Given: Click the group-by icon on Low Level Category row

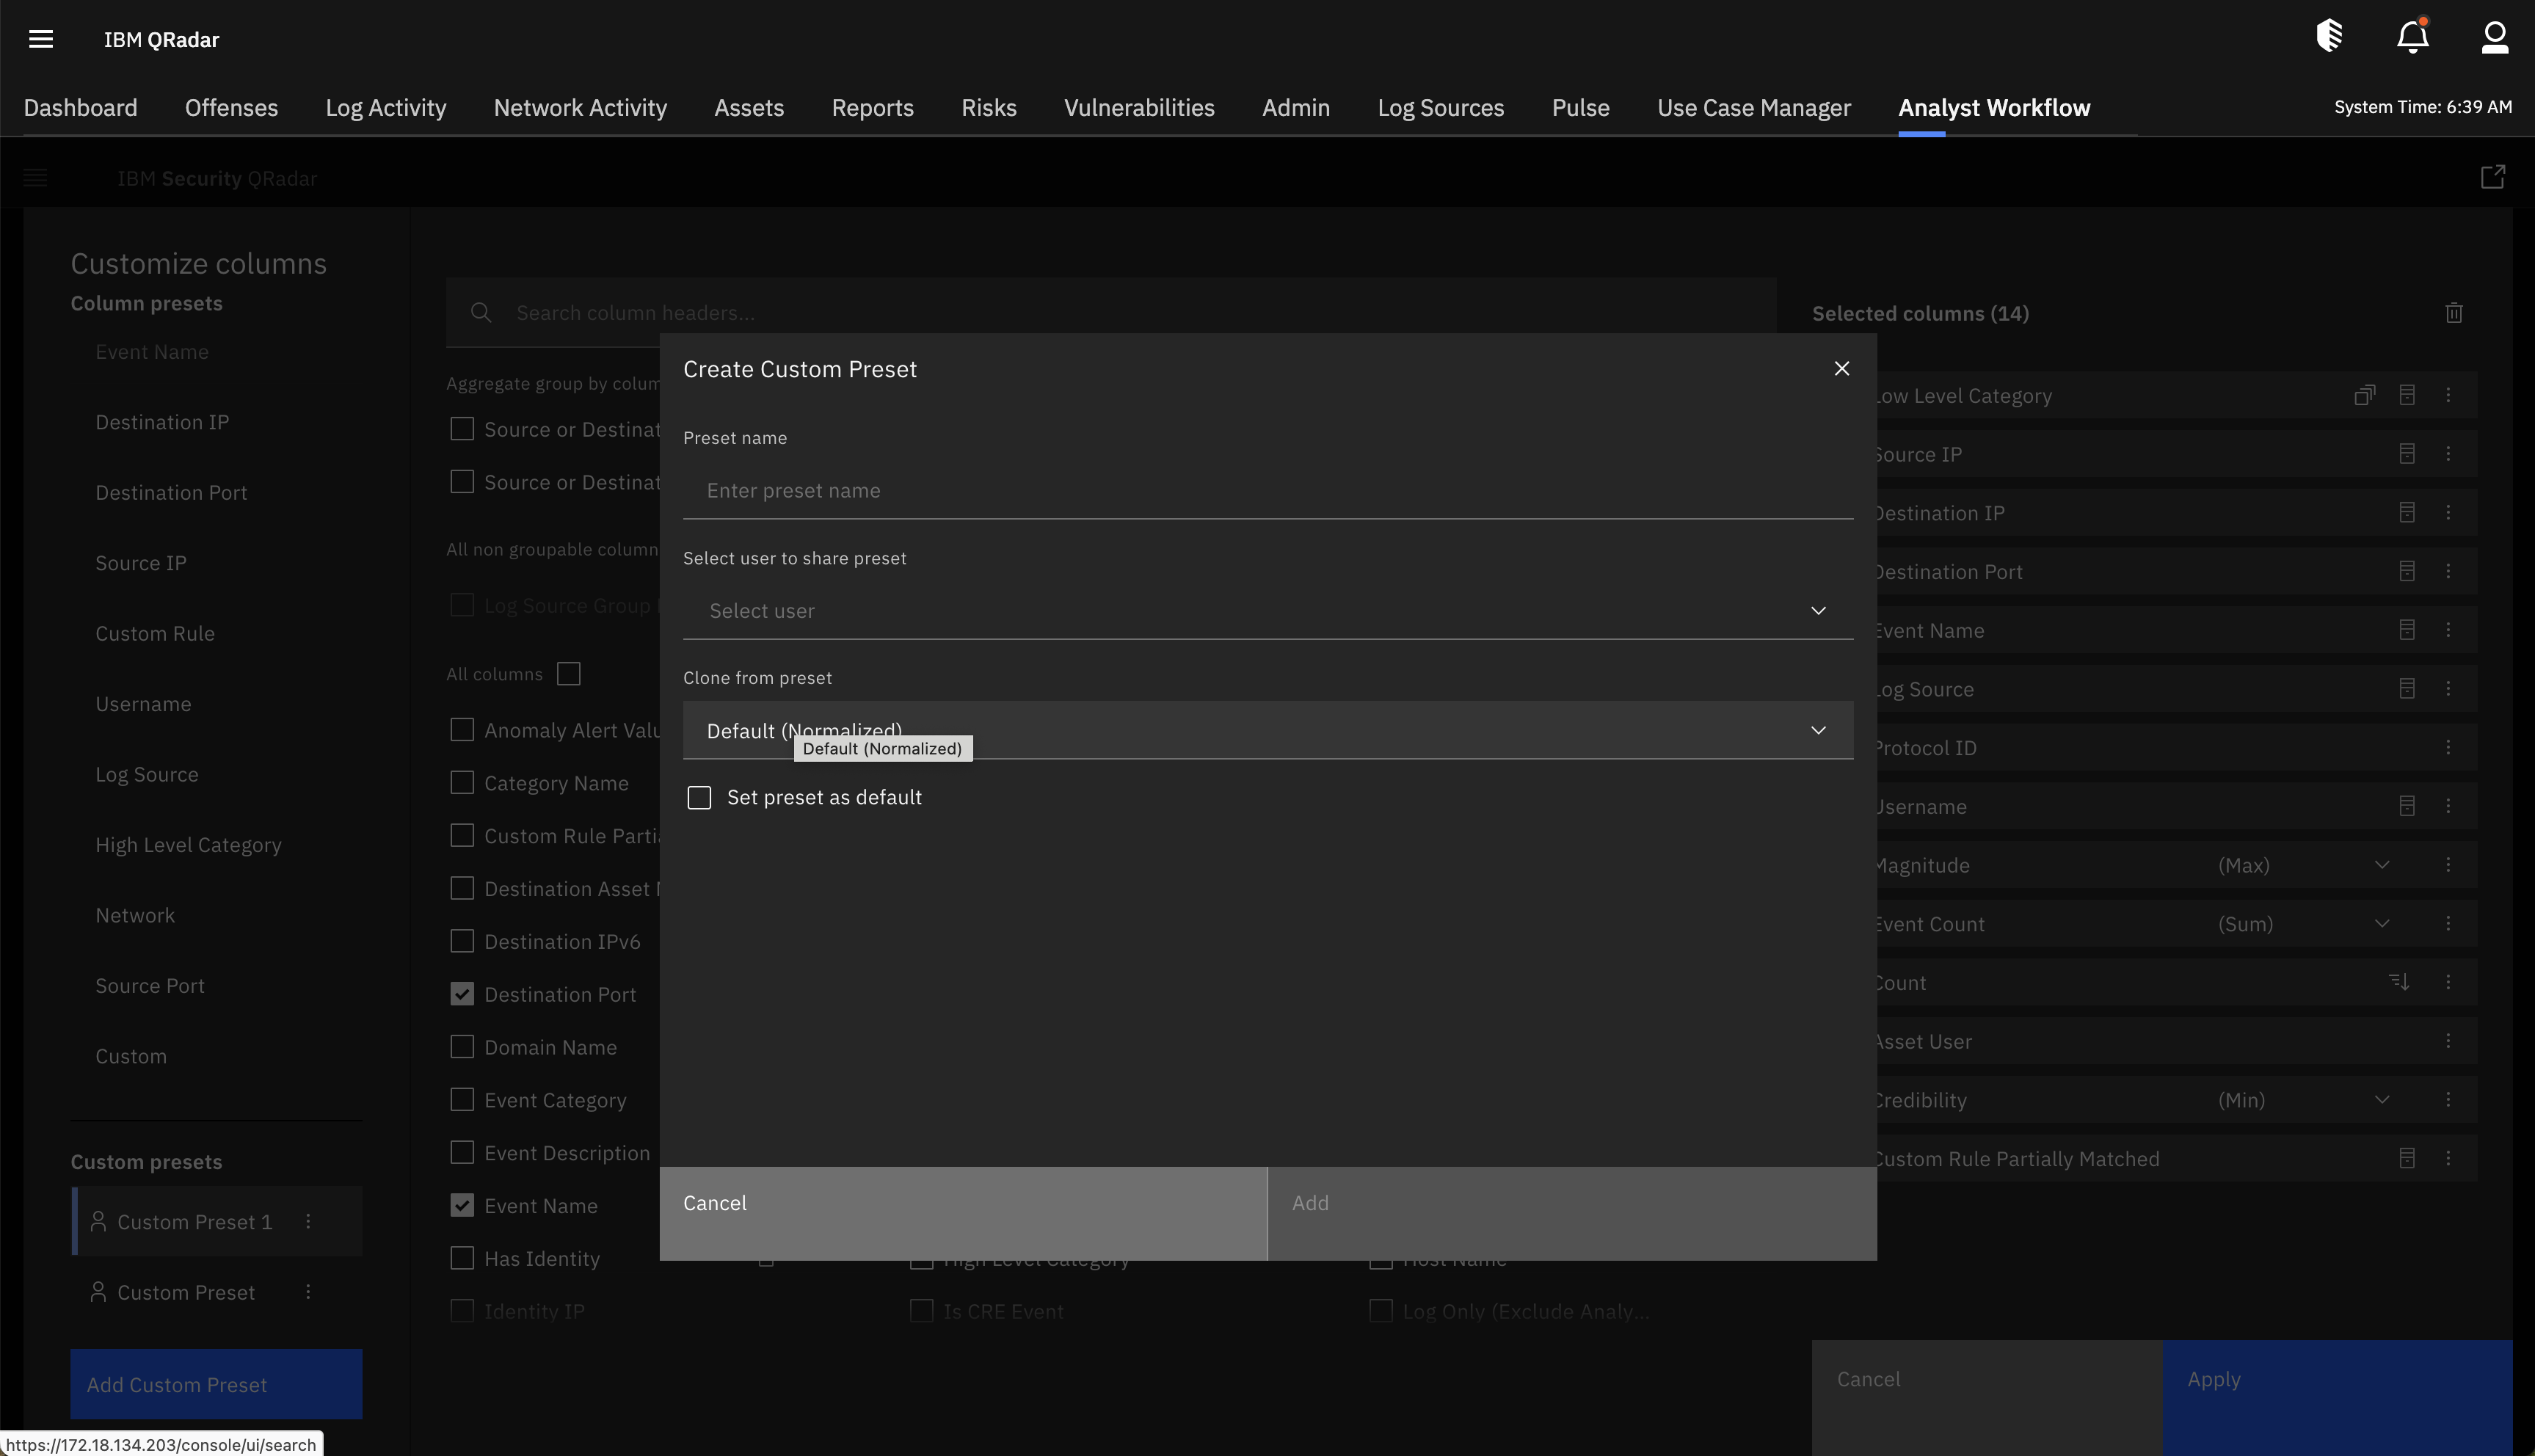Looking at the screenshot, I should point(2364,394).
